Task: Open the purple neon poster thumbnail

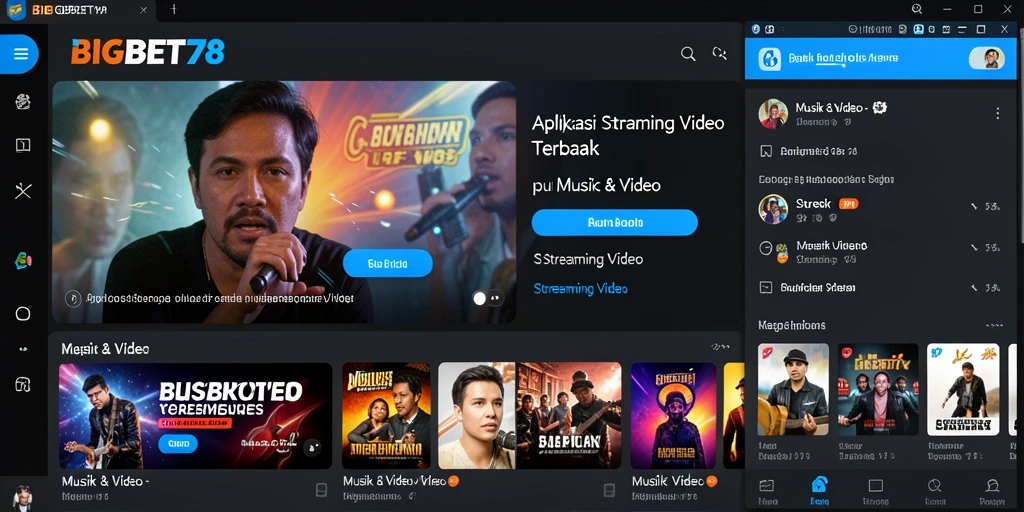Action: [x=673, y=416]
